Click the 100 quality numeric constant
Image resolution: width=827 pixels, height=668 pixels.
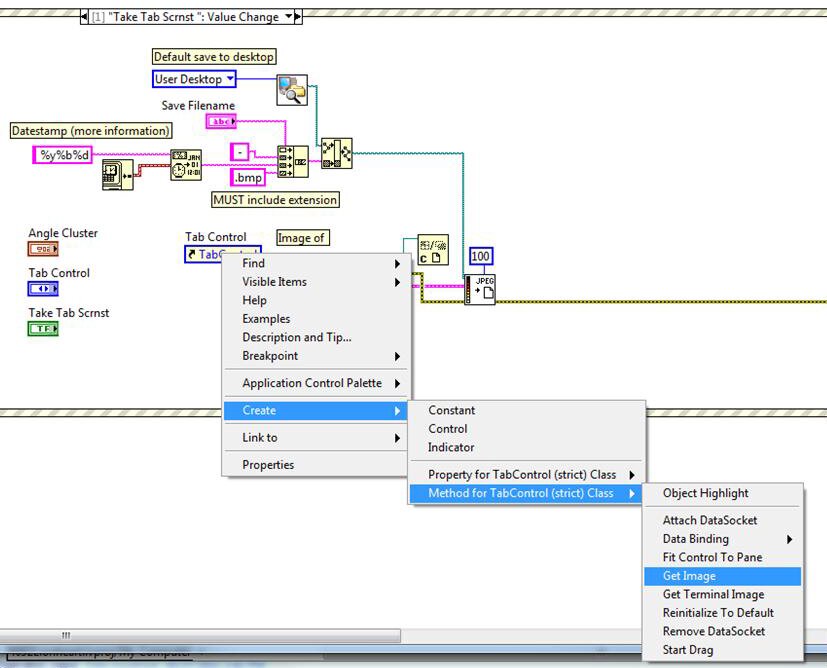tap(481, 257)
